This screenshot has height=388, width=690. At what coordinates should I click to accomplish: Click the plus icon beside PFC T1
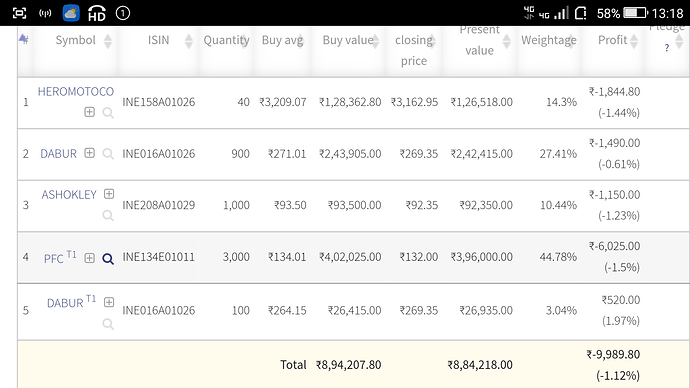click(89, 258)
